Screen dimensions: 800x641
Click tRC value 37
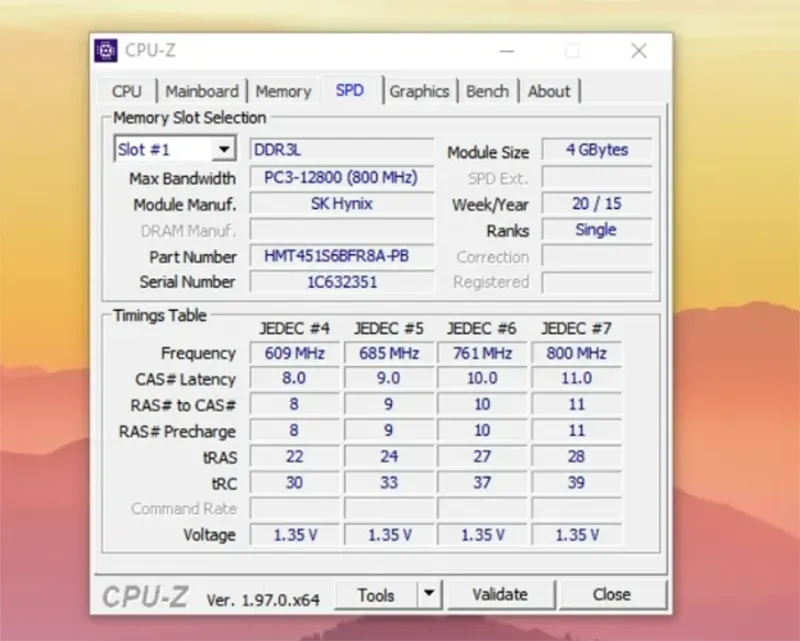pos(483,483)
